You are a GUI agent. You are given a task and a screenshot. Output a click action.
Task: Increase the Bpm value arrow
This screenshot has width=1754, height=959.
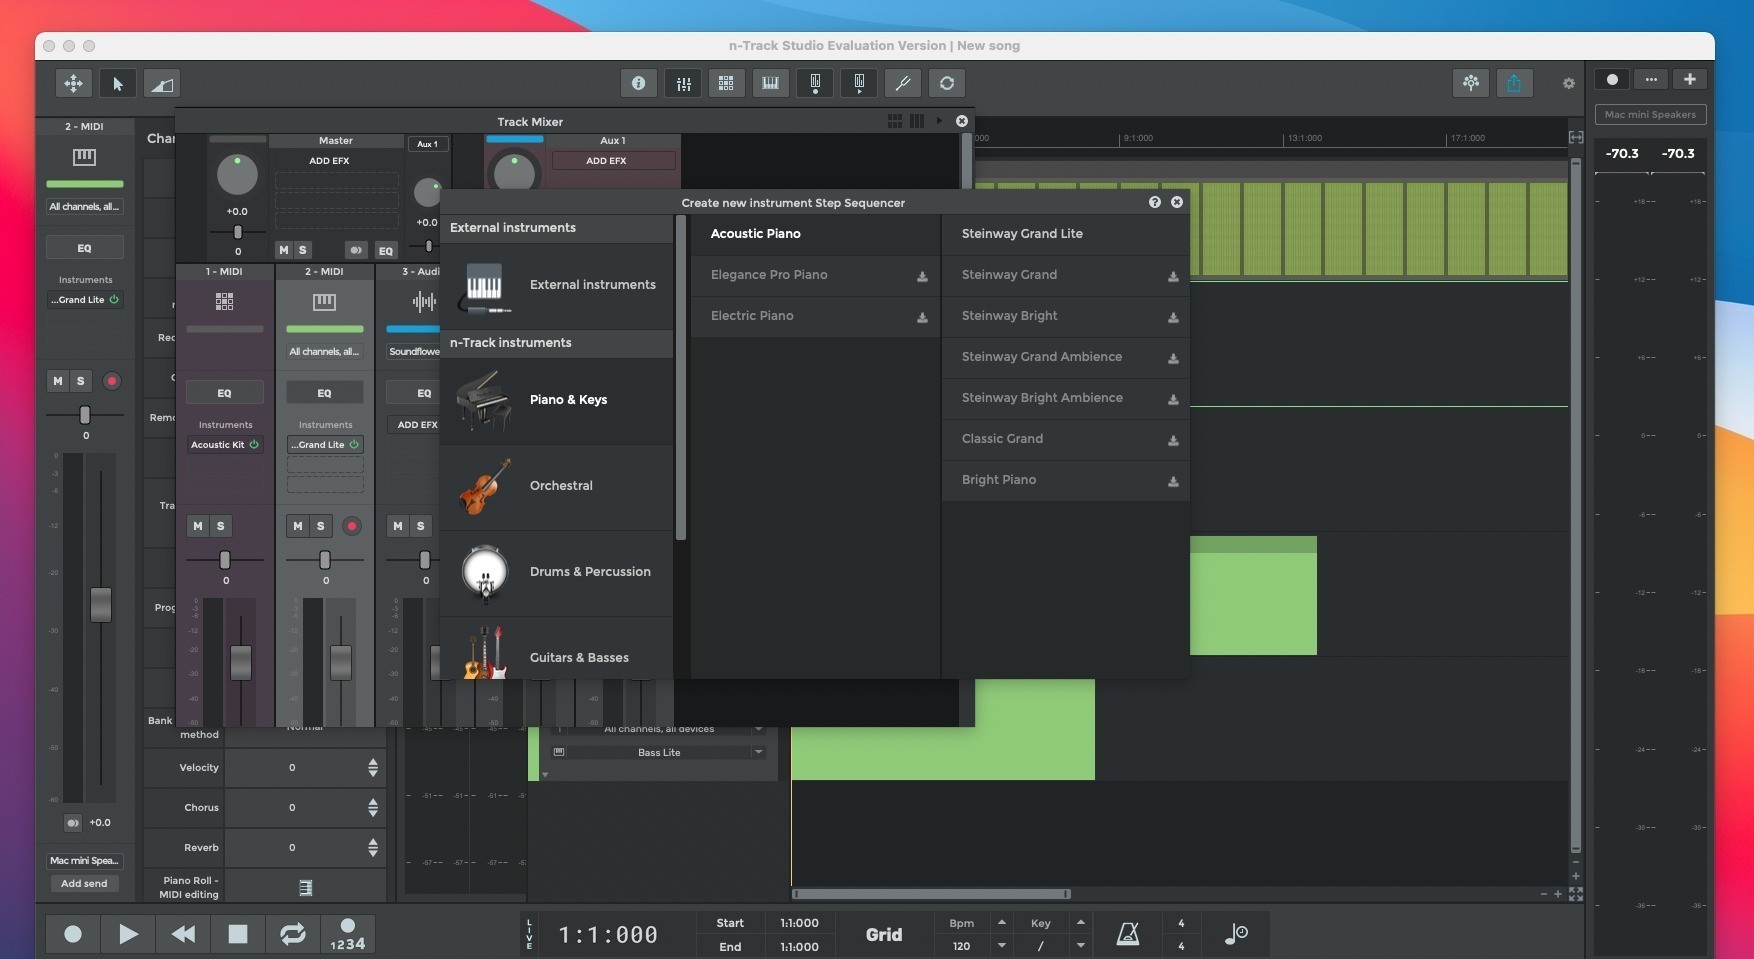tap(1001, 922)
